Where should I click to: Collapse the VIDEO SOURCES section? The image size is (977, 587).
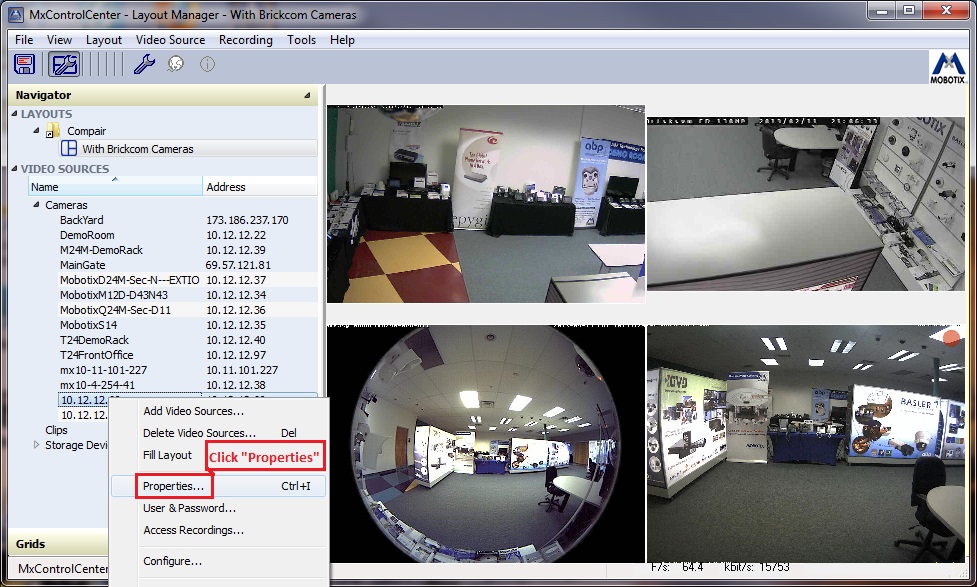coord(14,169)
